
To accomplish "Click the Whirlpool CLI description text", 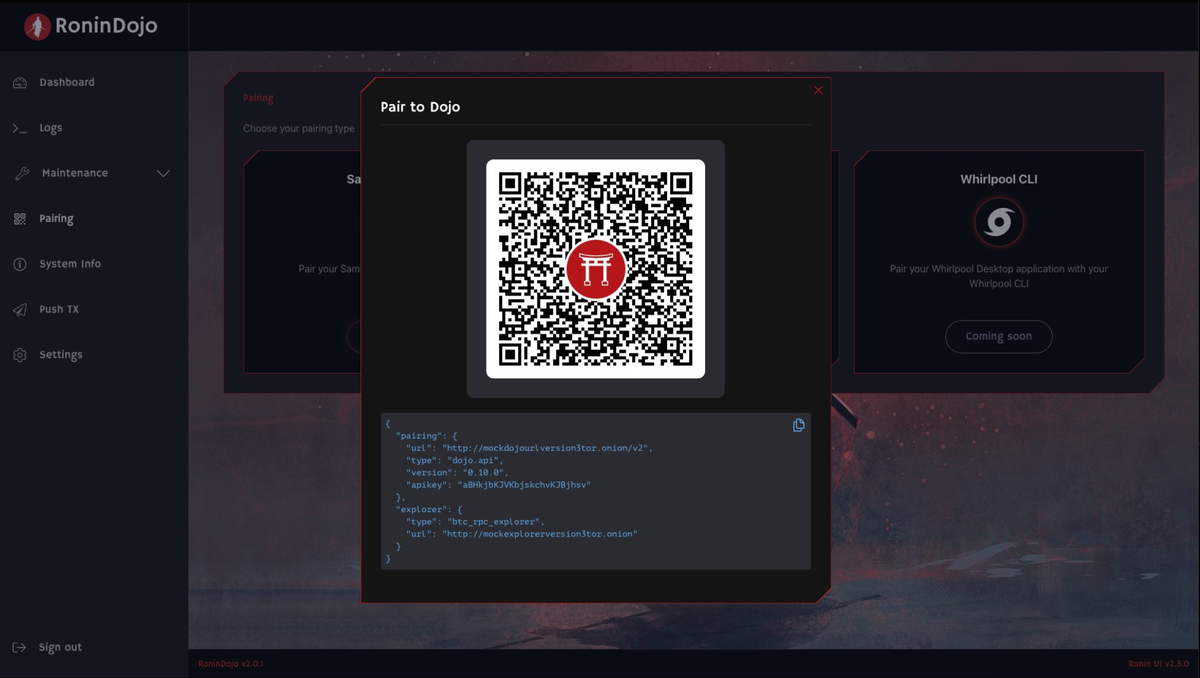I will 999,276.
